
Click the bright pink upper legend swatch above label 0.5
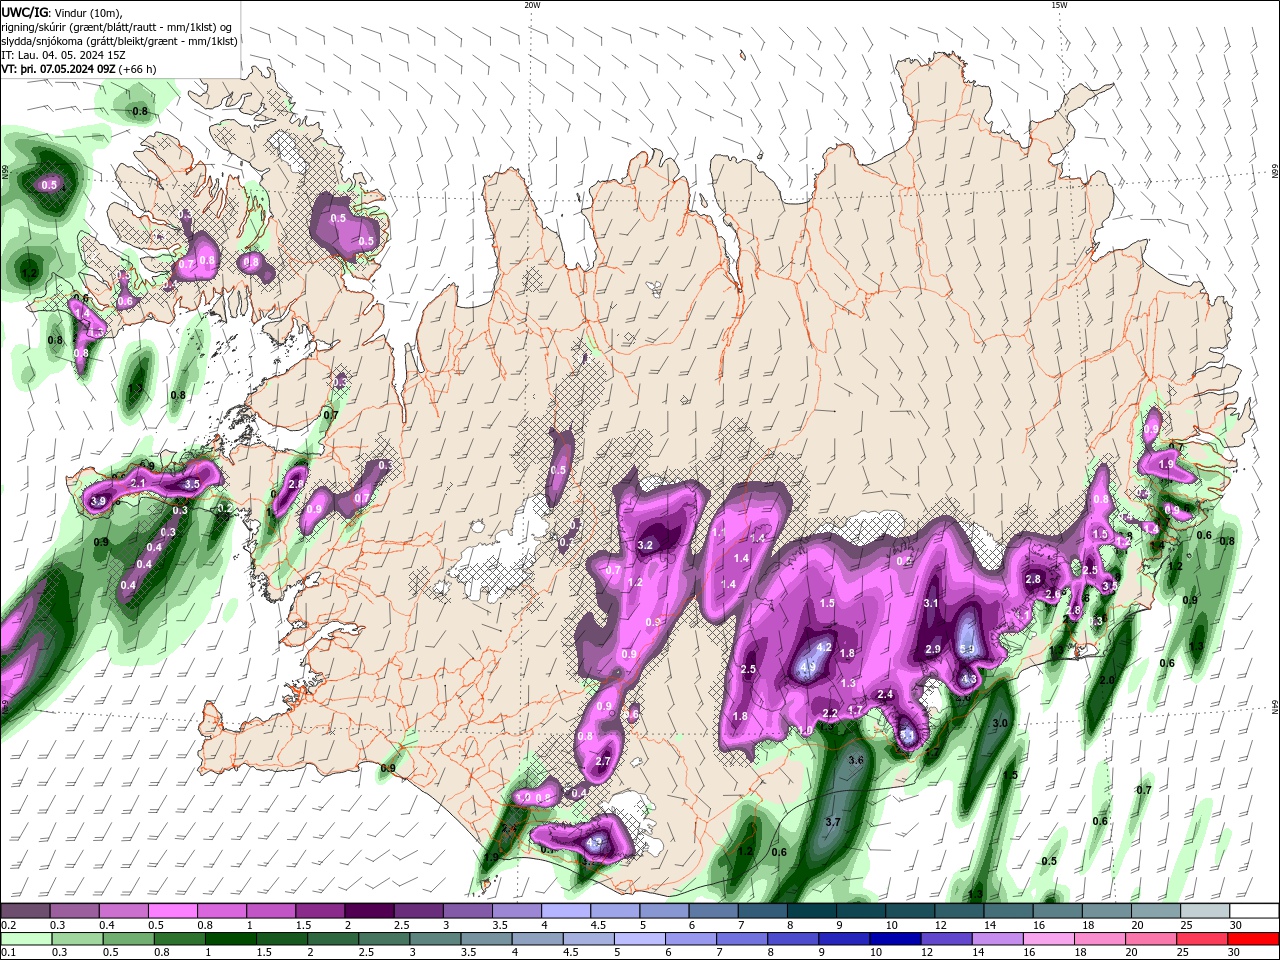point(172,911)
